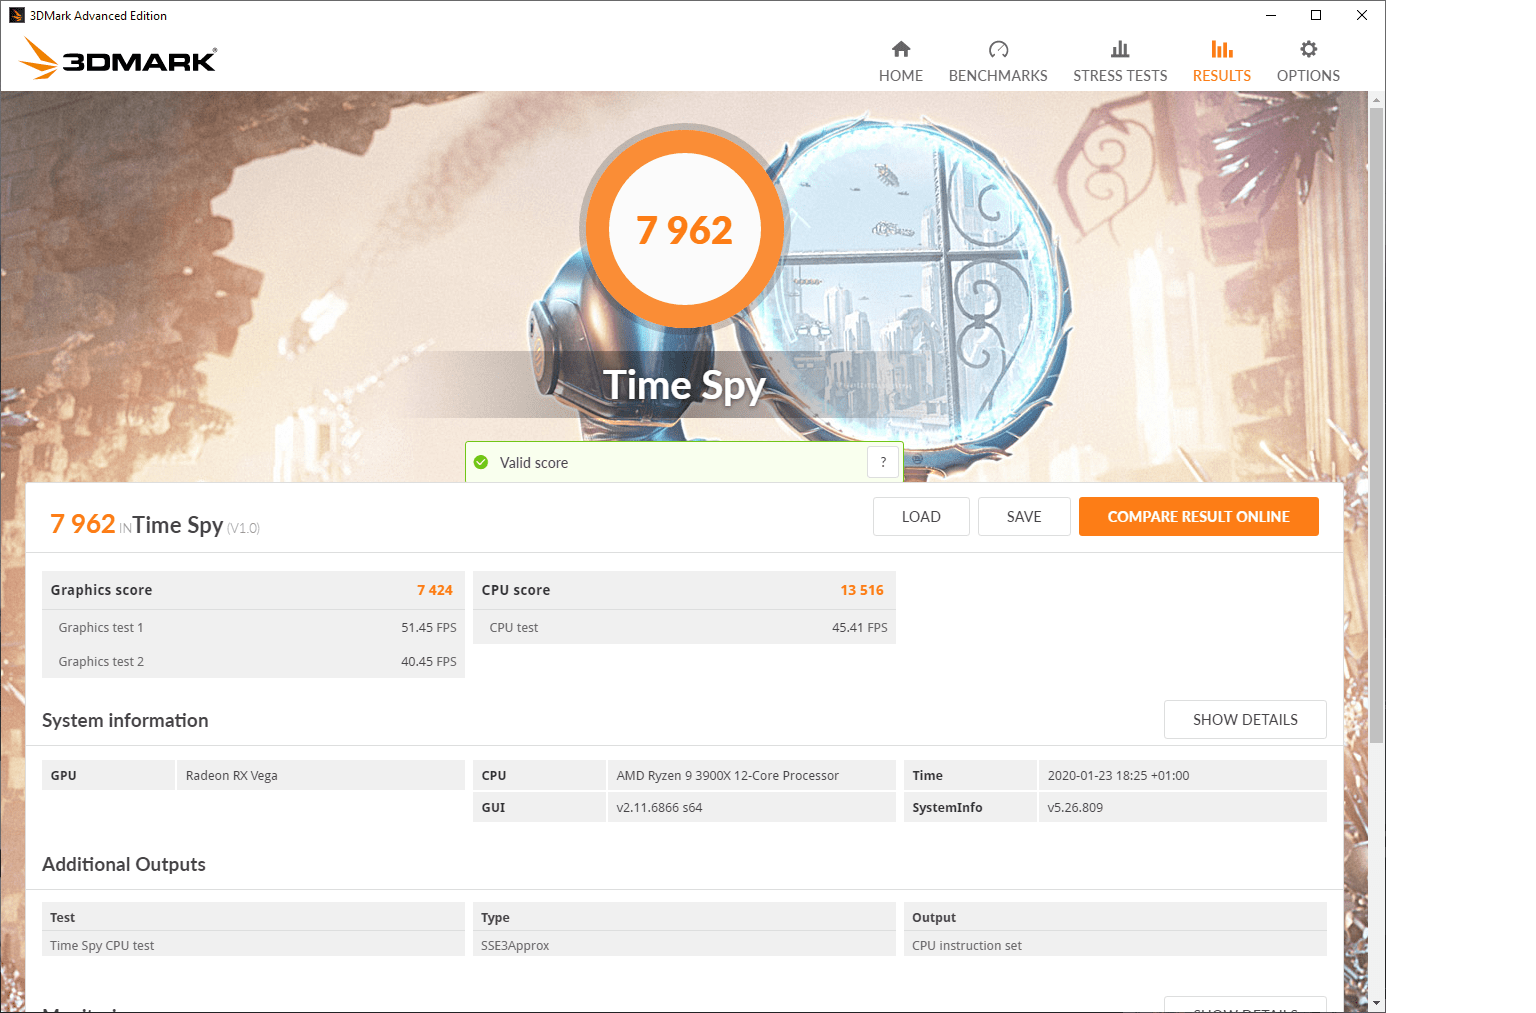Image resolution: width=1536 pixels, height=1013 pixels.
Task: Click the Additional Outputs heading
Action: click(x=124, y=864)
